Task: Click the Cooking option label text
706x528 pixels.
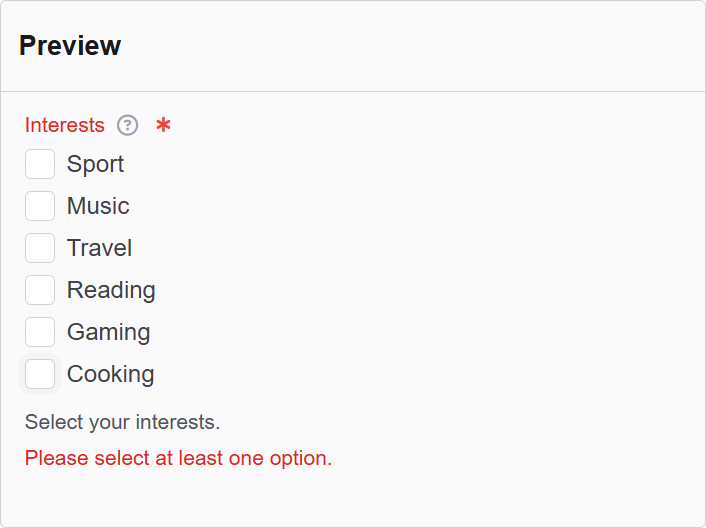Action: (110, 374)
